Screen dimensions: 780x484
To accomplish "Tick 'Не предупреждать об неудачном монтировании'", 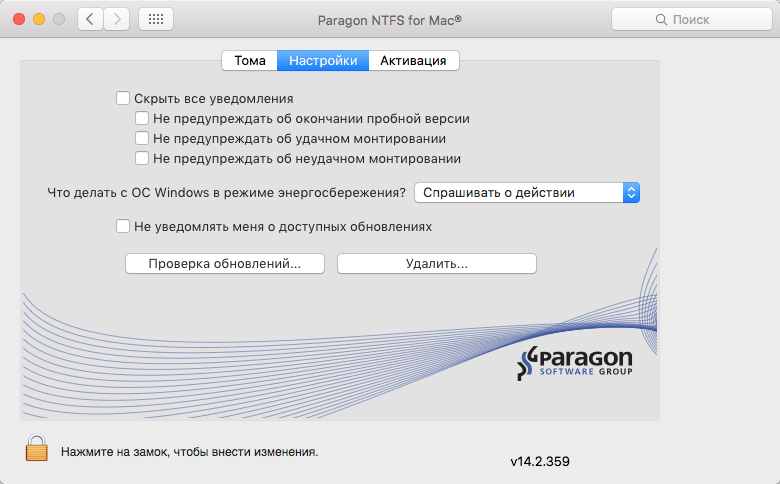I will click(x=142, y=158).
